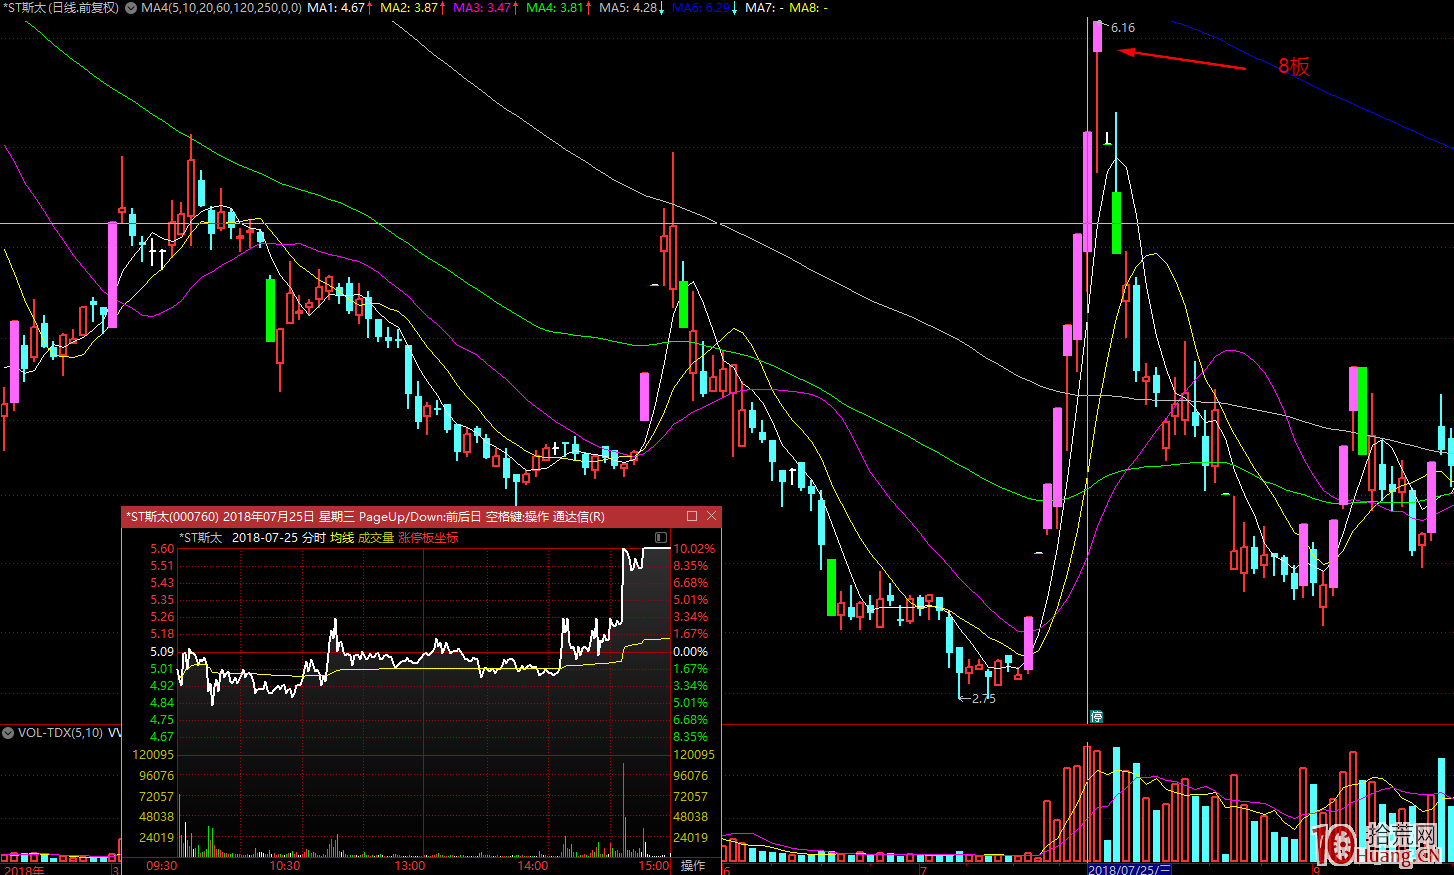Expand the VOL-TDX indicator options arrow
1454x875 pixels.
[8, 733]
